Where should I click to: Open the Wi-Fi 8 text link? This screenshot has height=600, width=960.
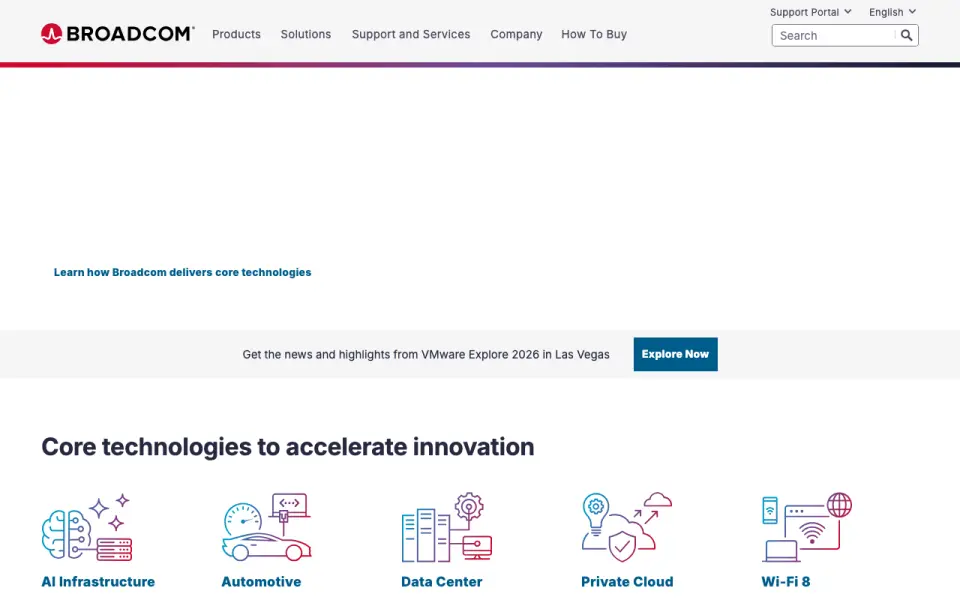[x=786, y=582]
